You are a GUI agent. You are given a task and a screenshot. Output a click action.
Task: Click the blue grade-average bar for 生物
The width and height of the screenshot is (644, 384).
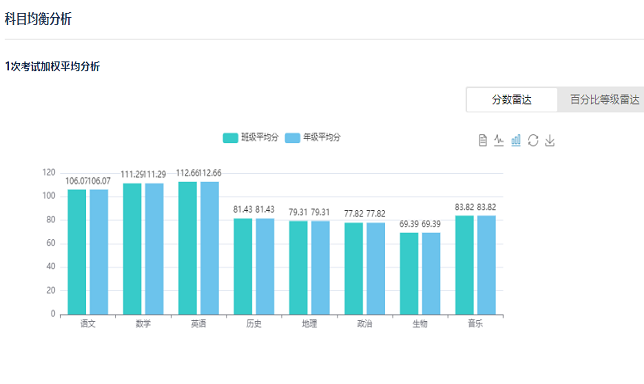point(431,274)
